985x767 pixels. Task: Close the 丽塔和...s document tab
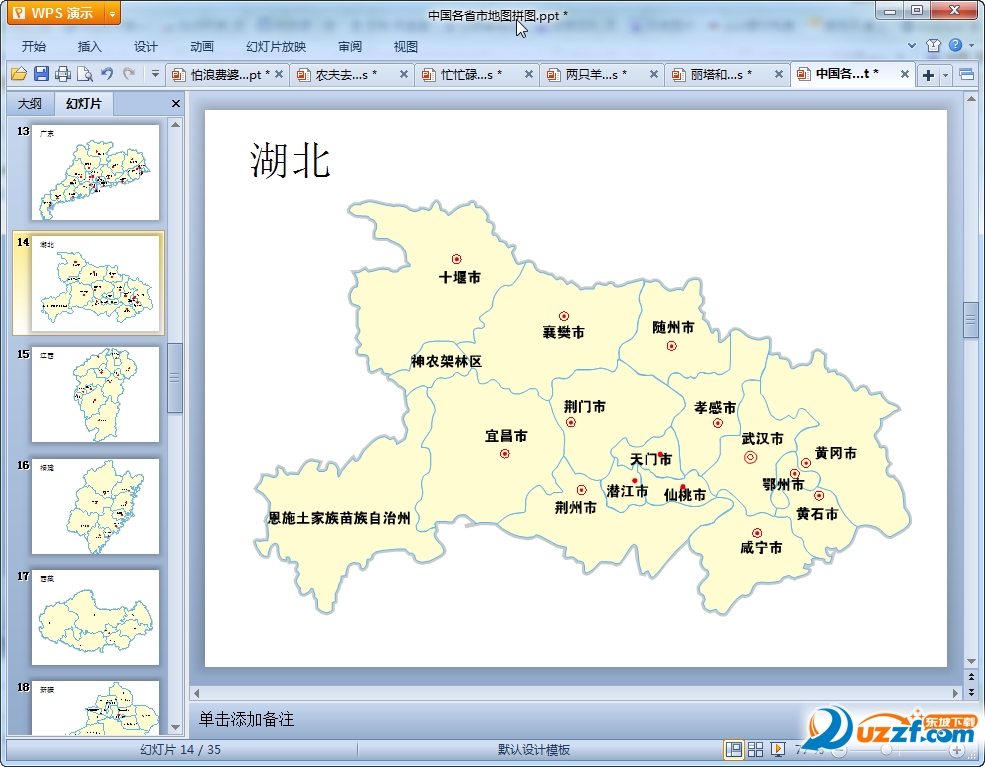pos(779,74)
